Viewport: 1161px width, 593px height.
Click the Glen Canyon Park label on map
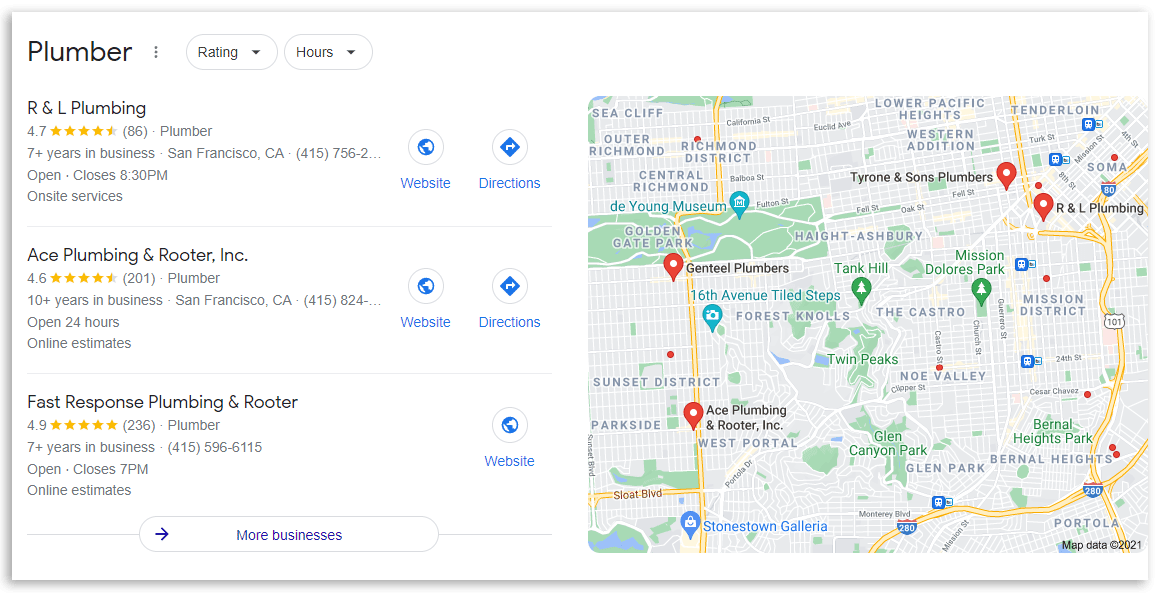(x=888, y=443)
